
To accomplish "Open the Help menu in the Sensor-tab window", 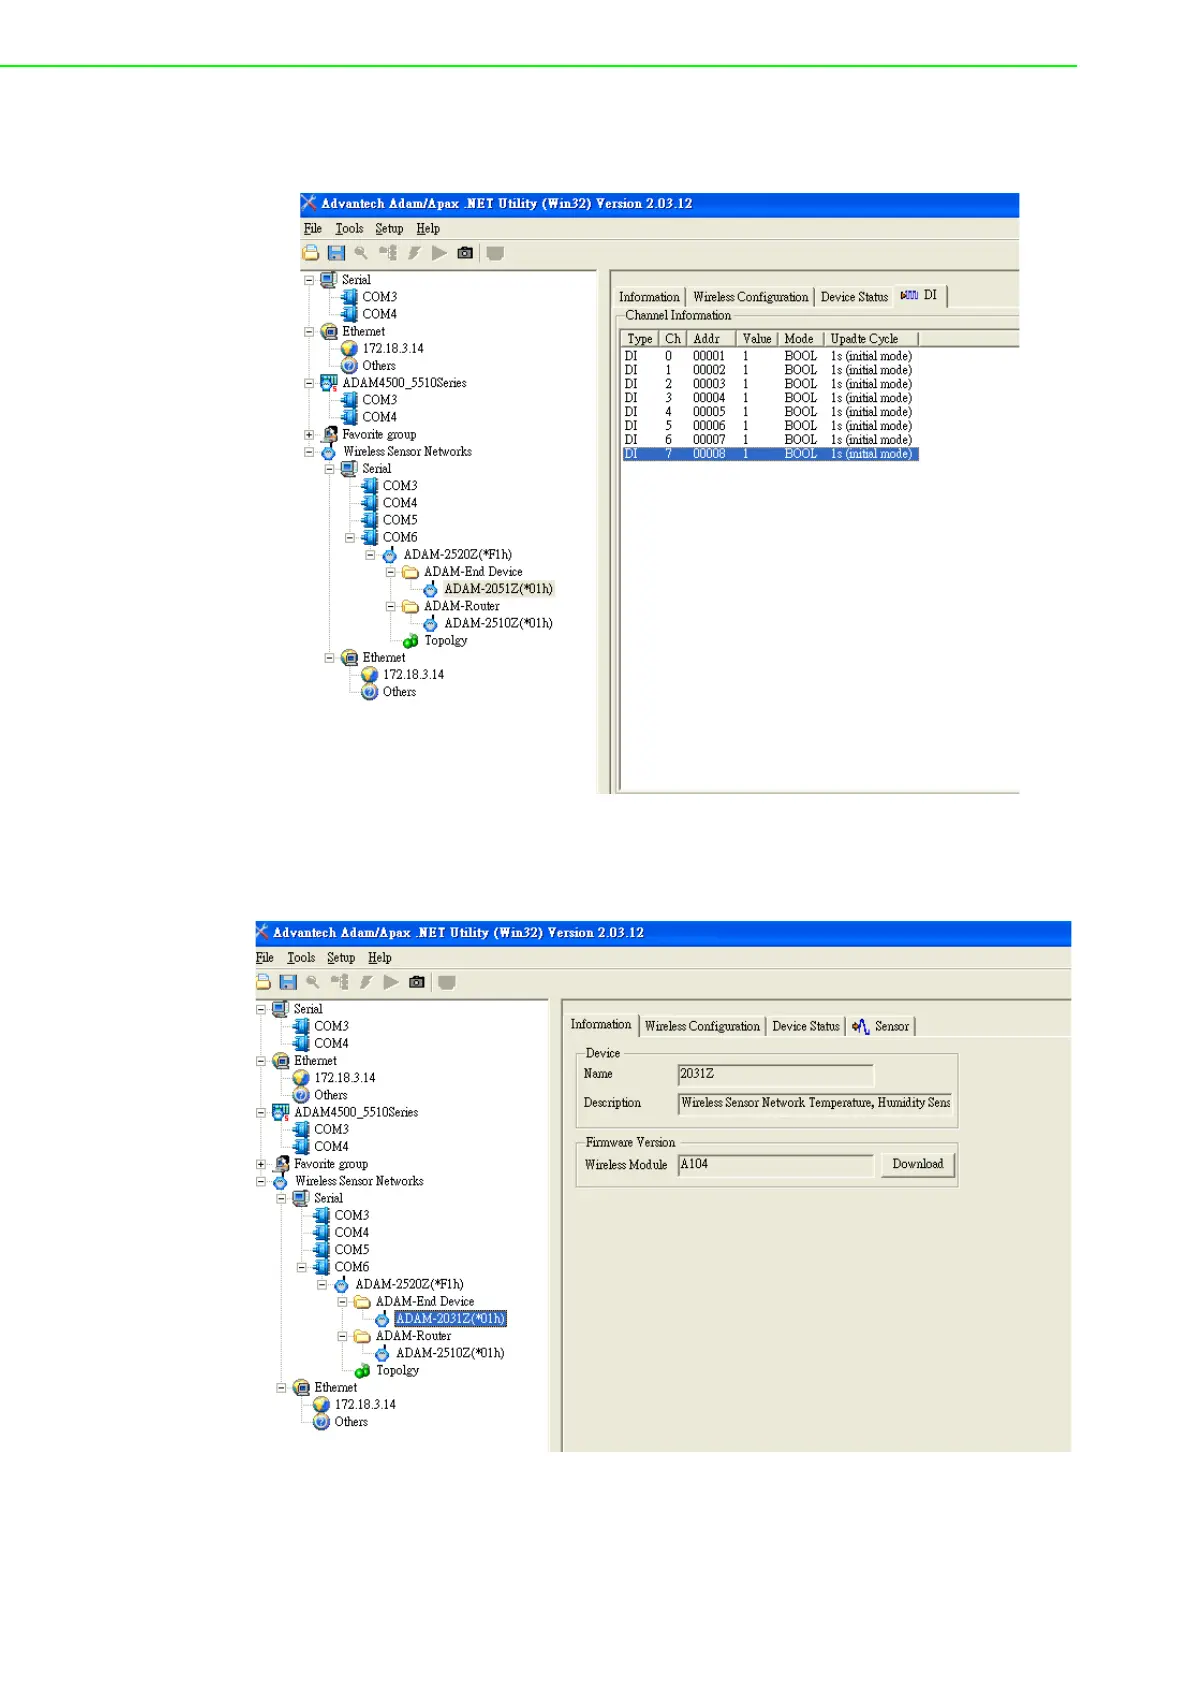I will pos(380,958).
